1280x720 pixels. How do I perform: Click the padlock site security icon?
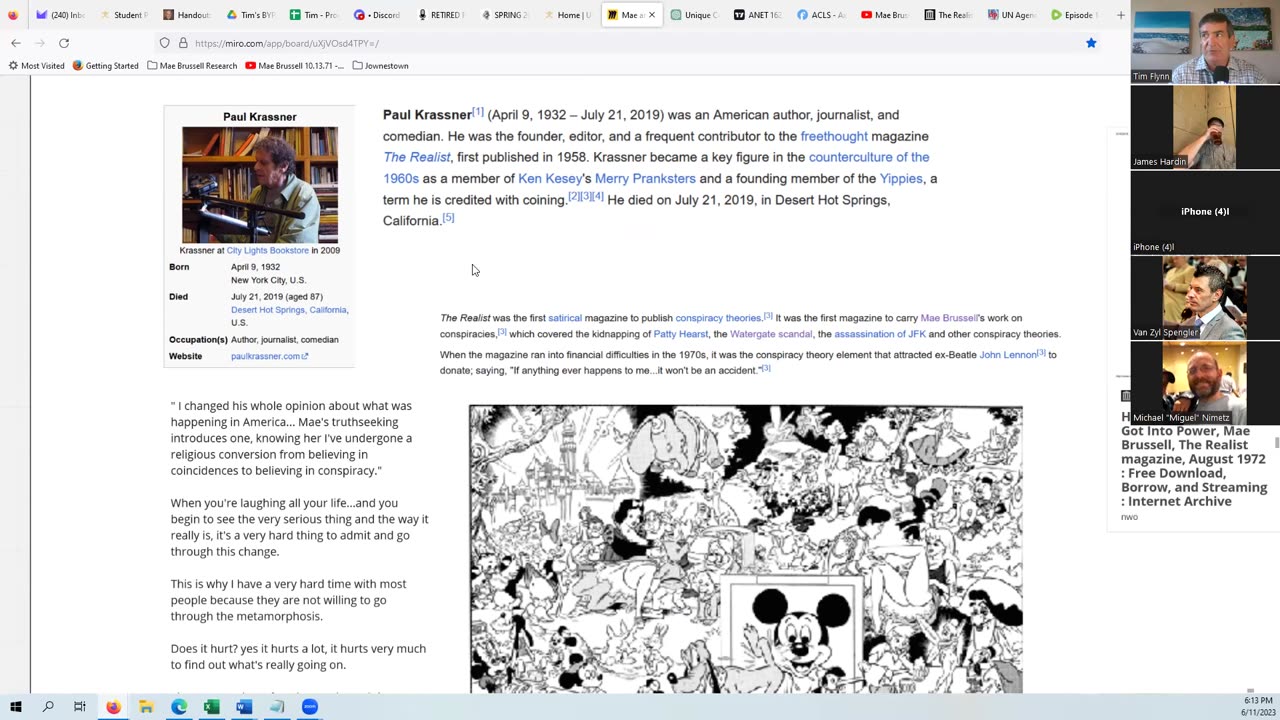click(183, 43)
